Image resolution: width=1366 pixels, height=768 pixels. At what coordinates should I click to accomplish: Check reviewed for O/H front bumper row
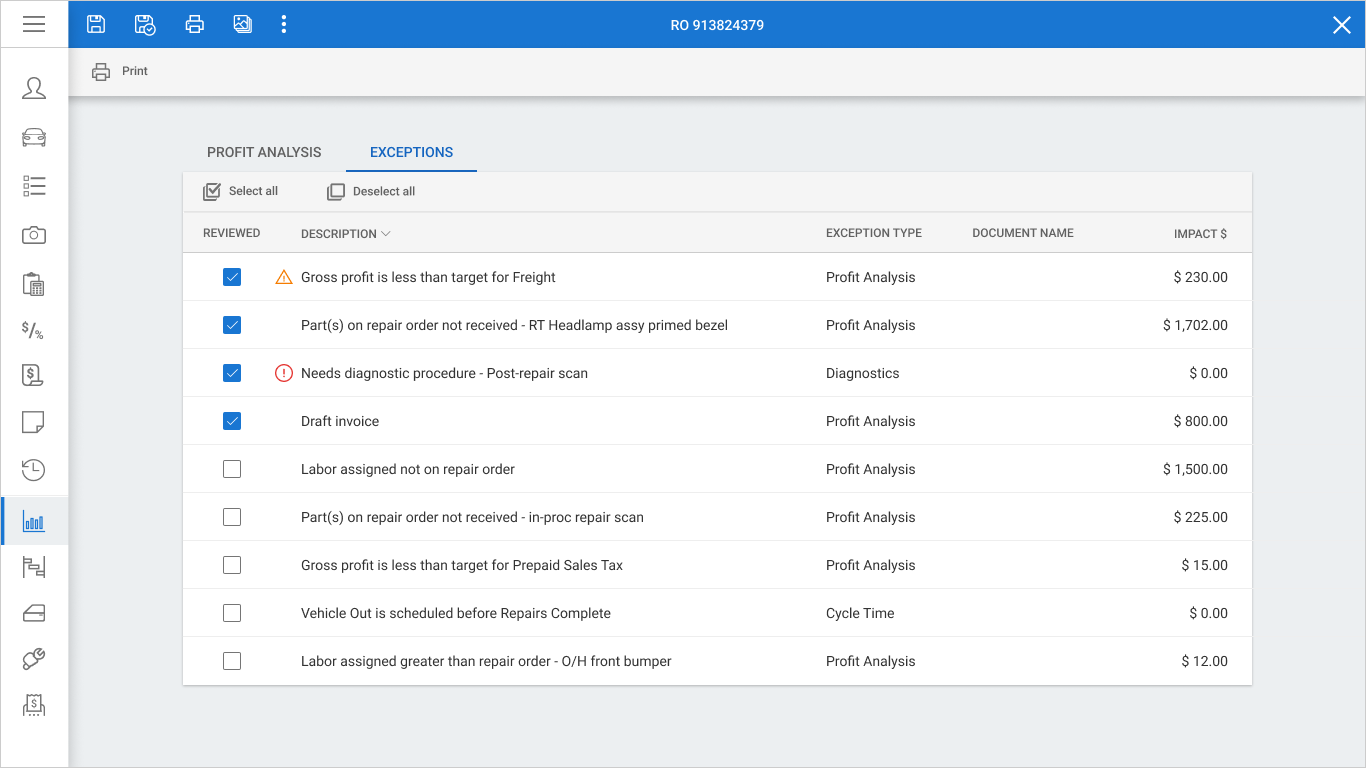pos(232,661)
